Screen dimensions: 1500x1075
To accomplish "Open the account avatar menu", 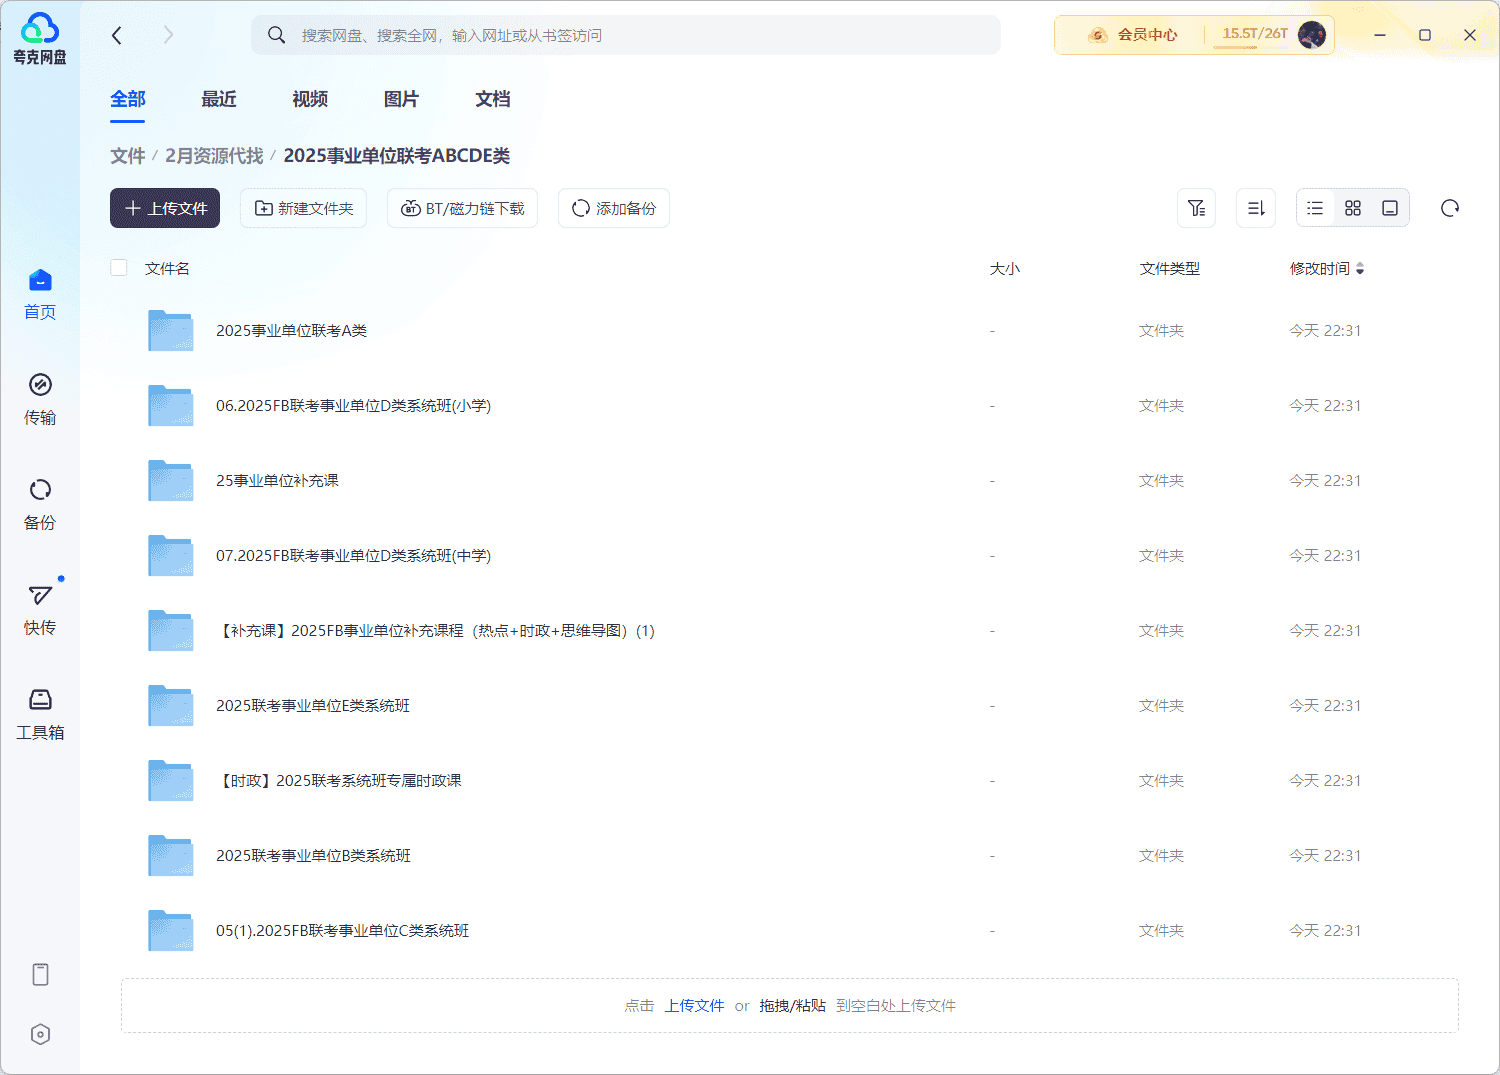I will click(x=1310, y=33).
